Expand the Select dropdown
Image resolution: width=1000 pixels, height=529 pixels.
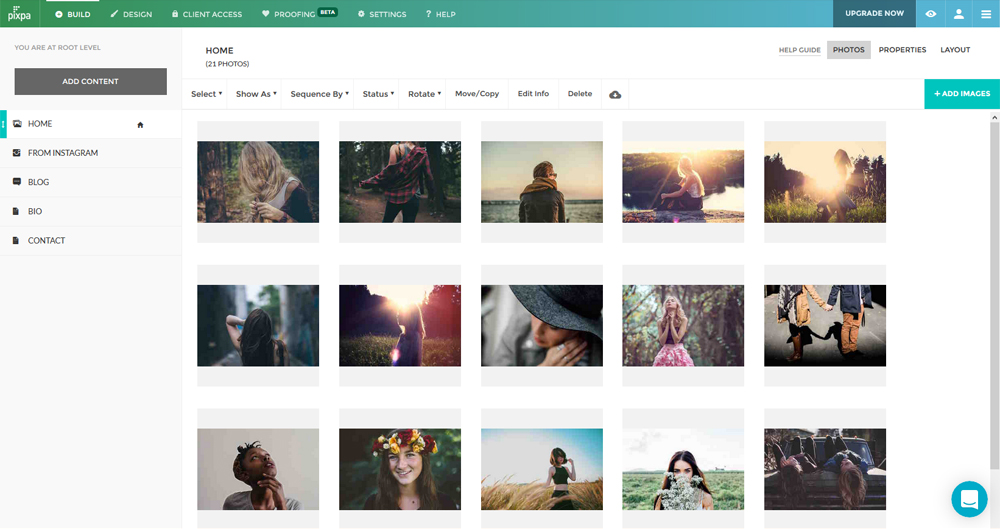click(x=207, y=94)
